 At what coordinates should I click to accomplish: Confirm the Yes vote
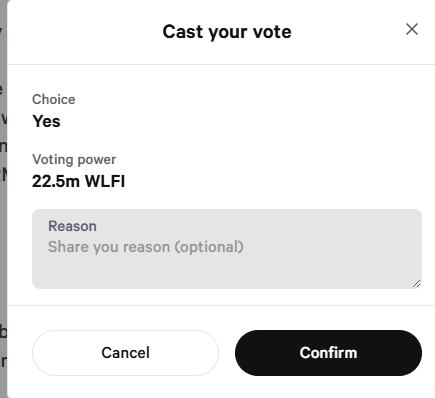328,353
